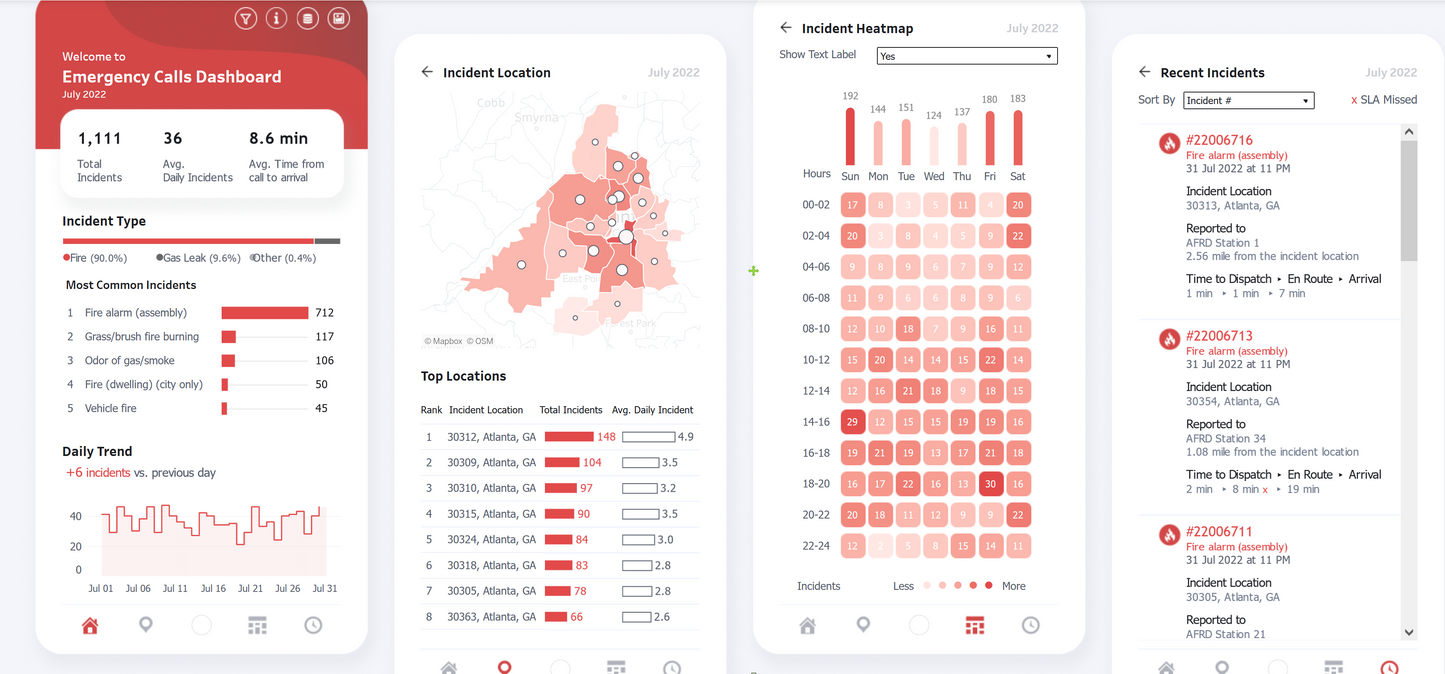Click fire icon beside incident #22006713
Viewport: 1445px width, 674px height.
click(1169, 339)
